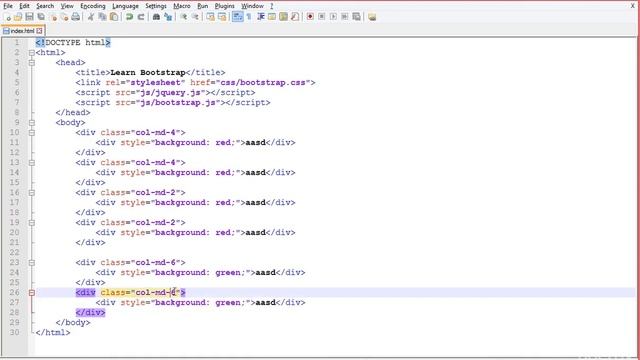Cut selection with the scissors icon

[91, 17]
